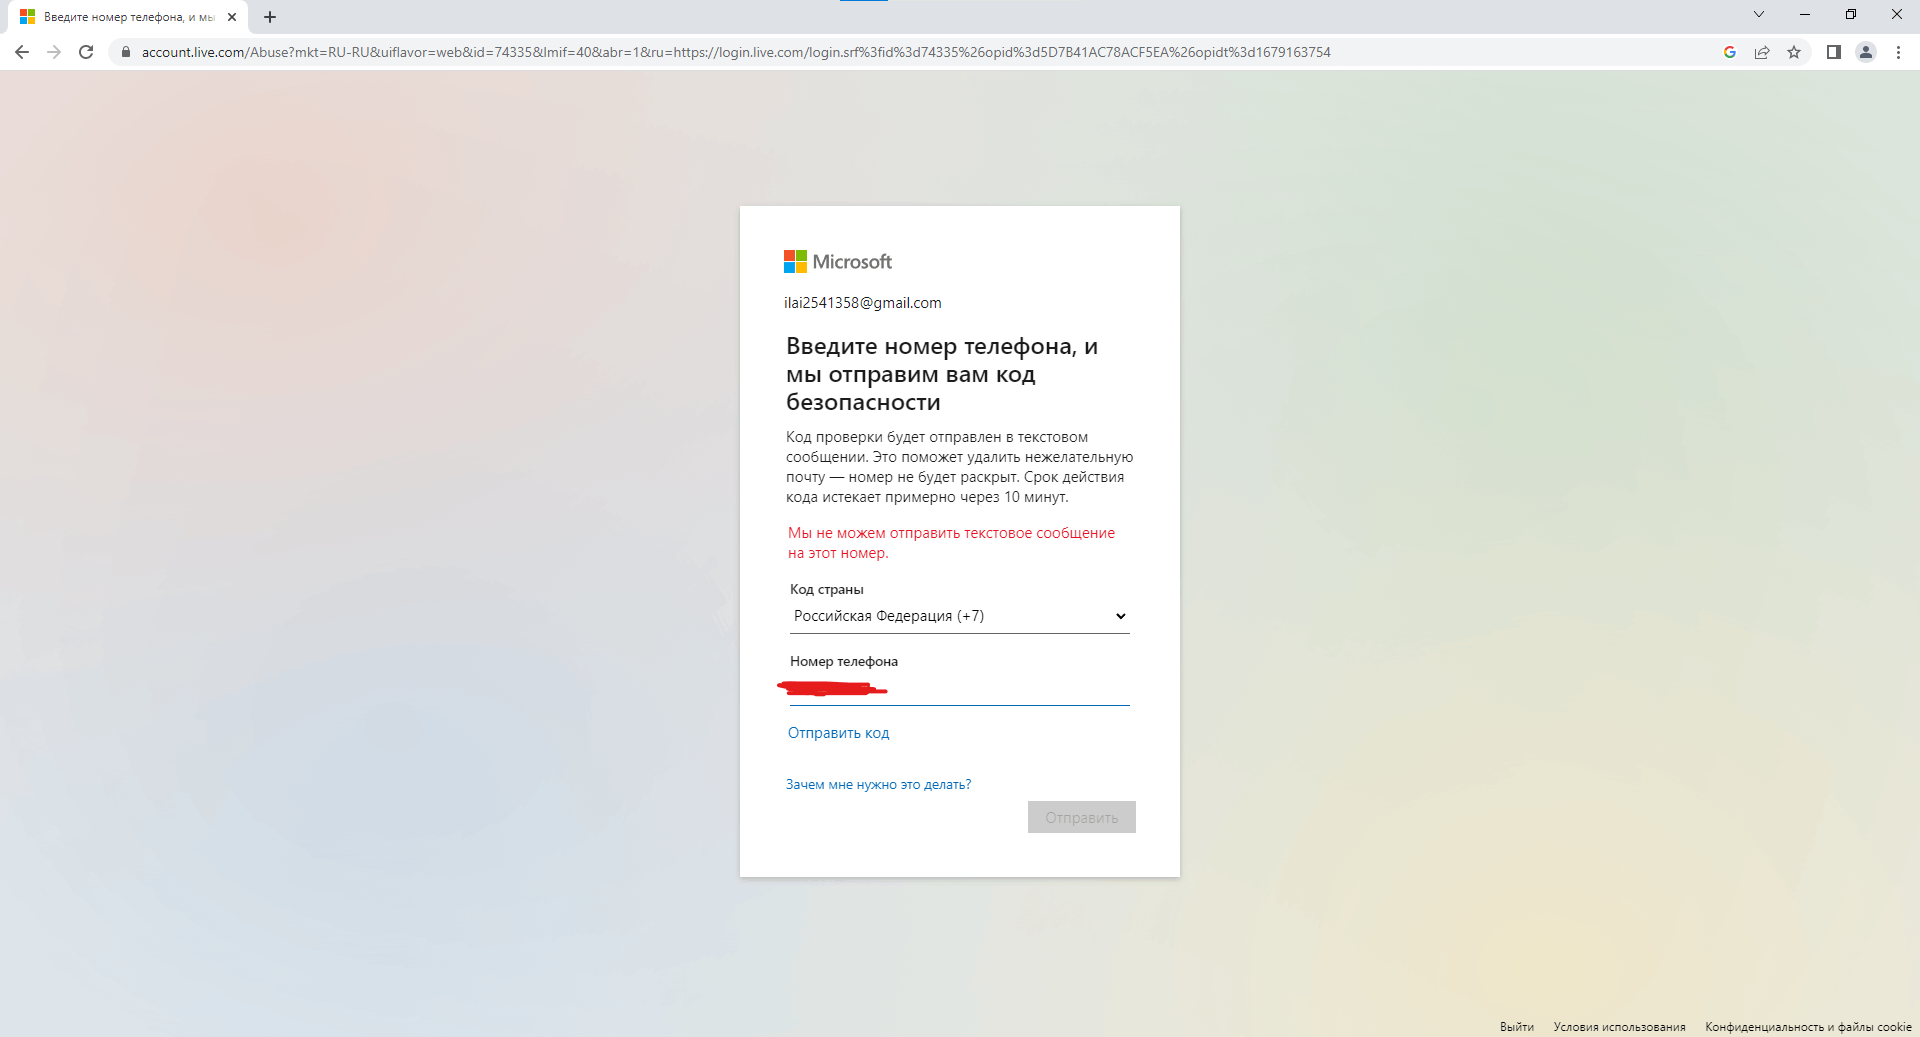Share this page using the share icon

(1762, 52)
